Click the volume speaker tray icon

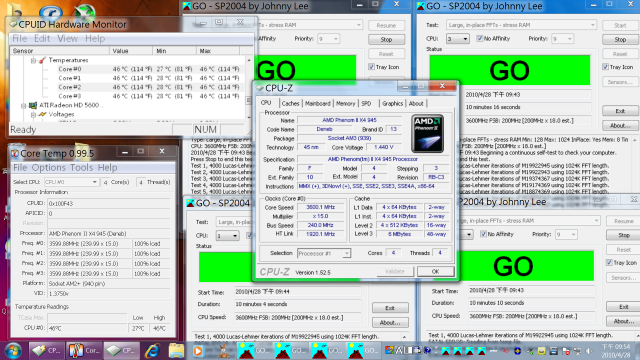[x=589, y=351]
